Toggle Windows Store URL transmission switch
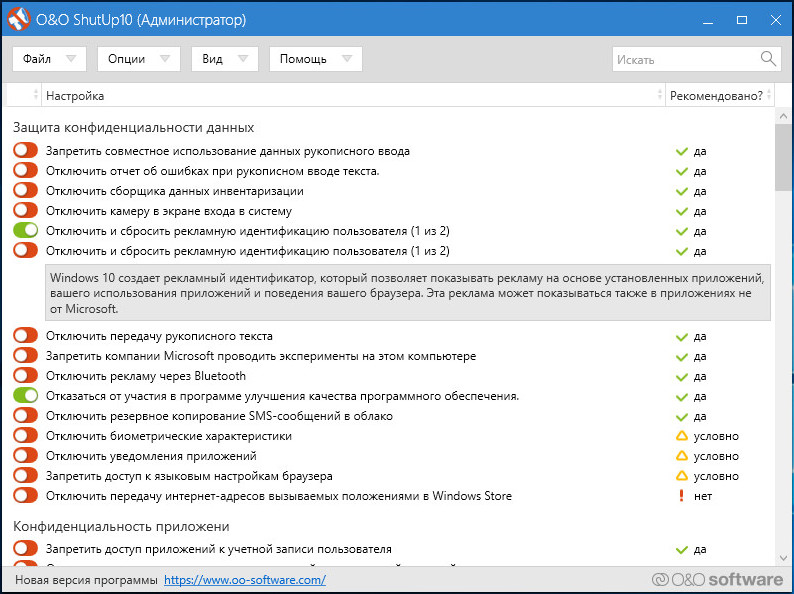 (x=25, y=495)
